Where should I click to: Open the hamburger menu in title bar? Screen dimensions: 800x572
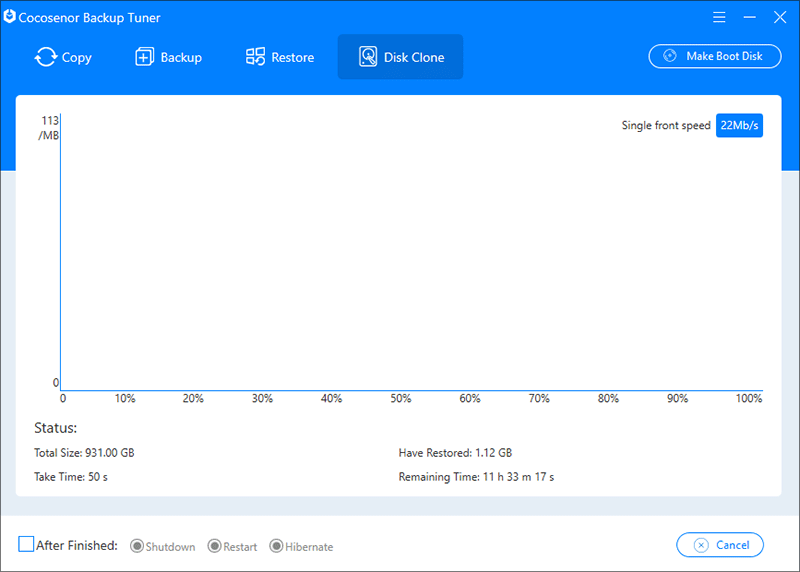coord(719,17)
